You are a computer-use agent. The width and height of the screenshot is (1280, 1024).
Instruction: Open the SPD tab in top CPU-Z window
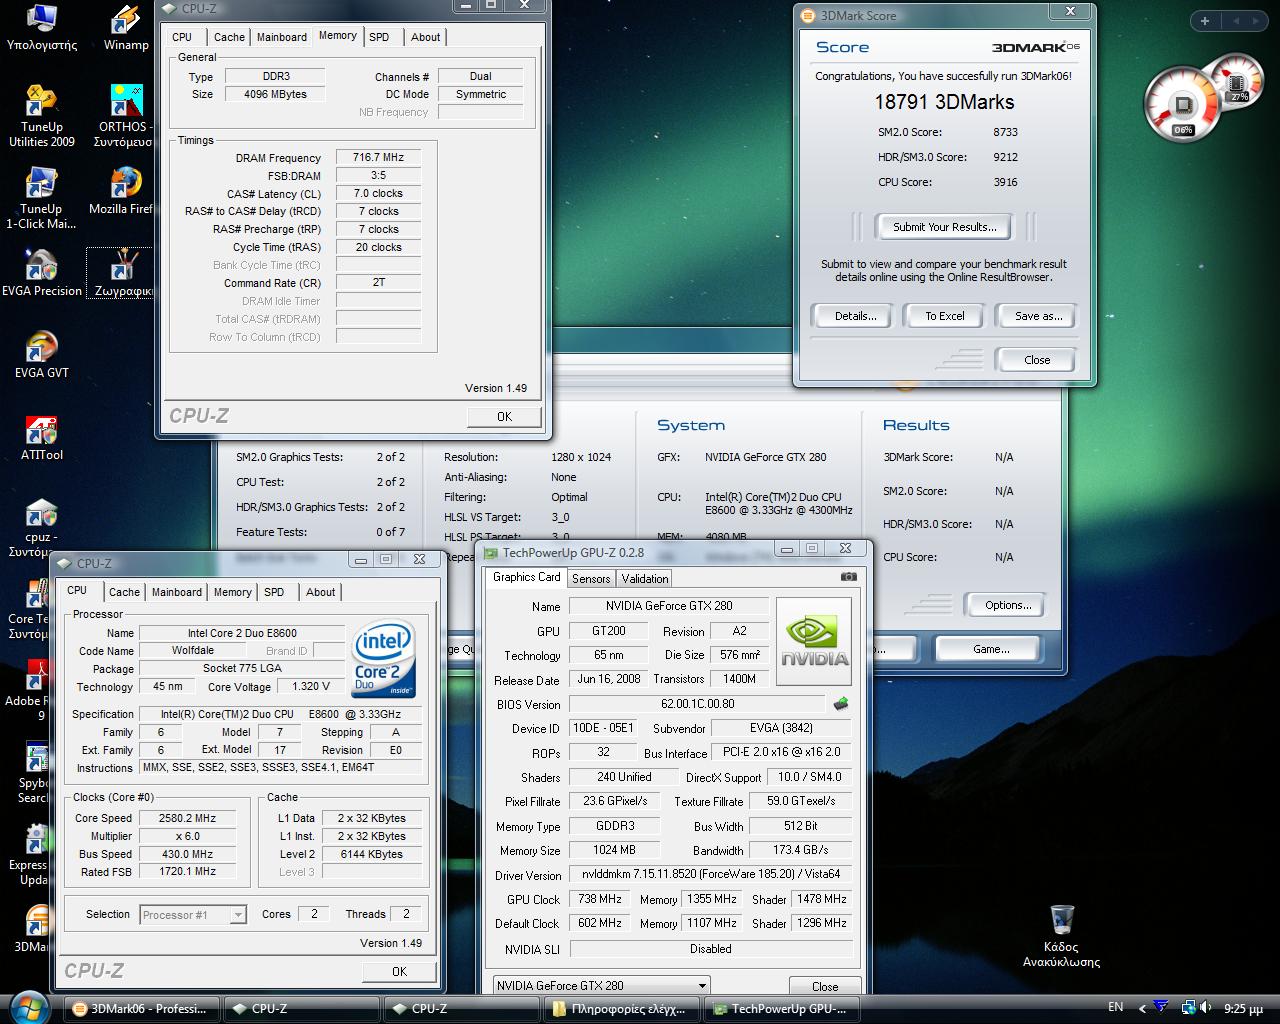pyautogui.click(x=379, y=37)
